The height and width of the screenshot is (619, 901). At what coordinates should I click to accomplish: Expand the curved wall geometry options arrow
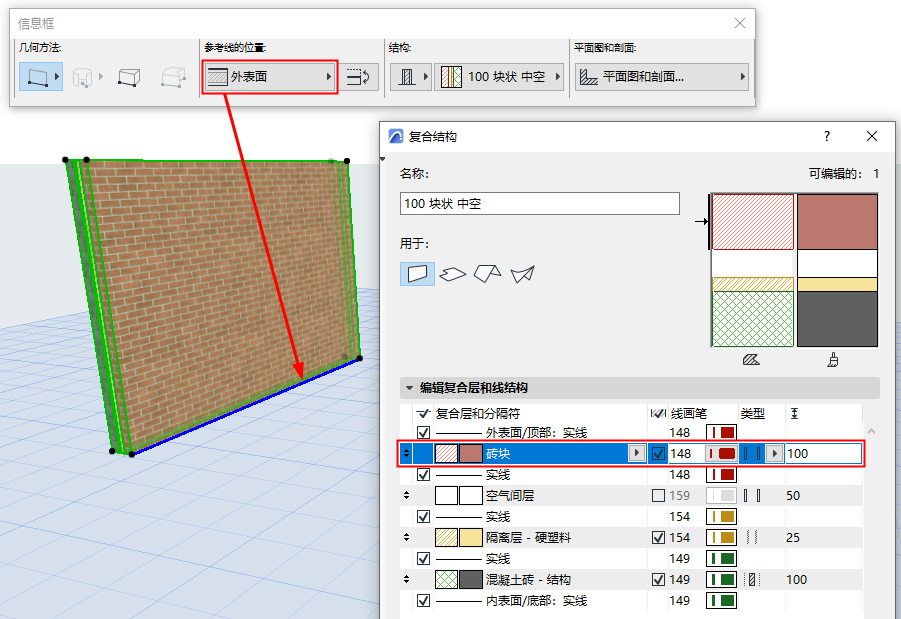tap(101, 76)
